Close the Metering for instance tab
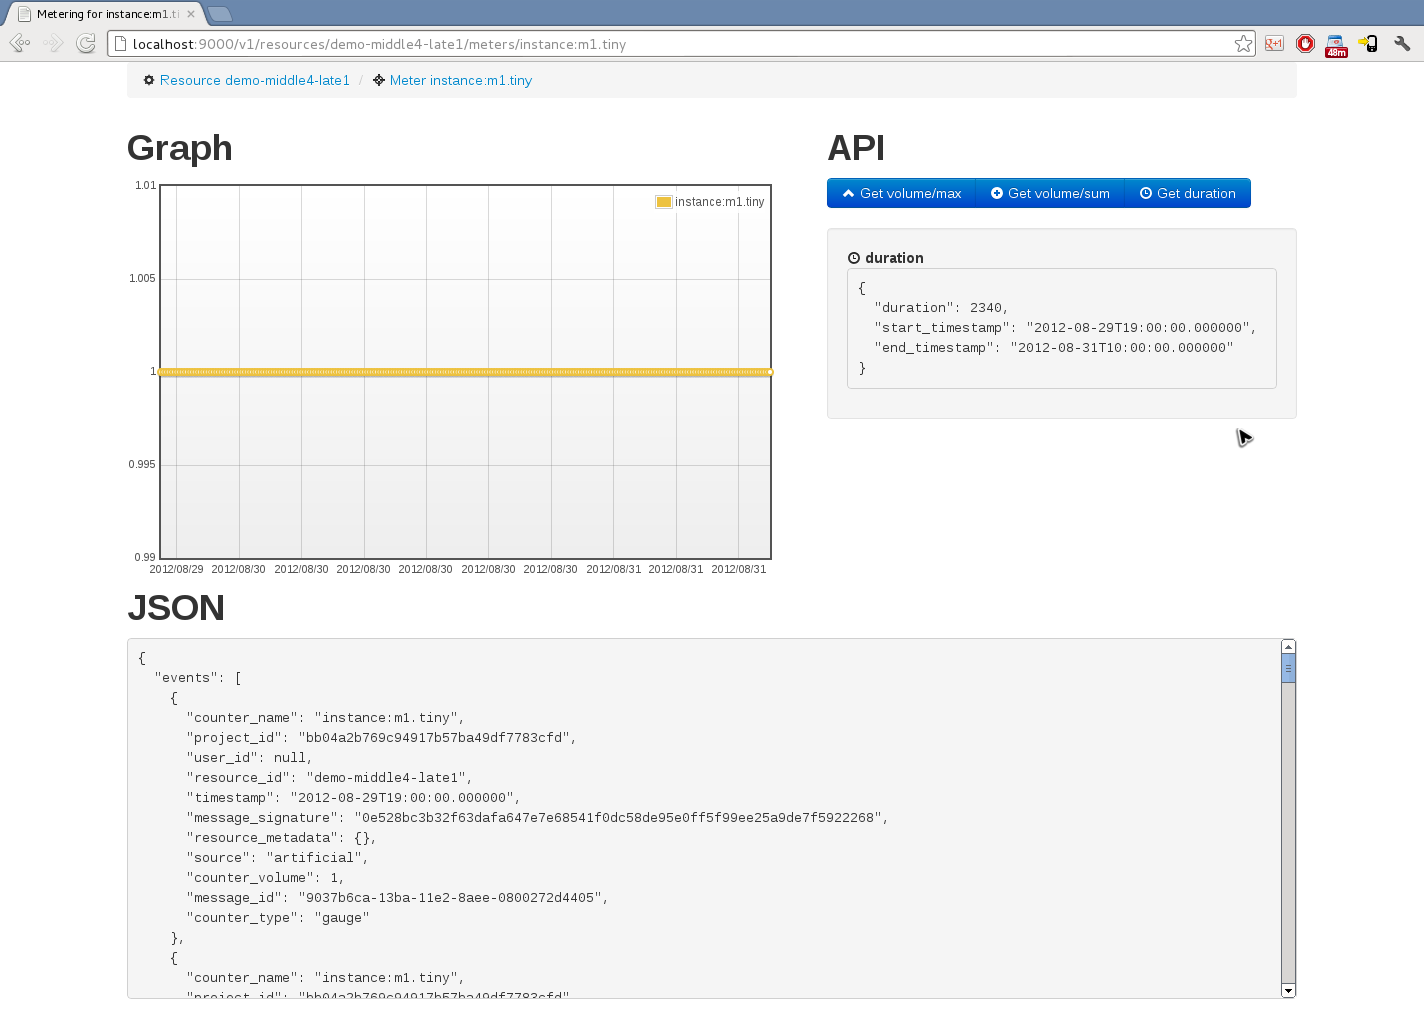Screen dimensions: 1424x1030 click(191, 14)
